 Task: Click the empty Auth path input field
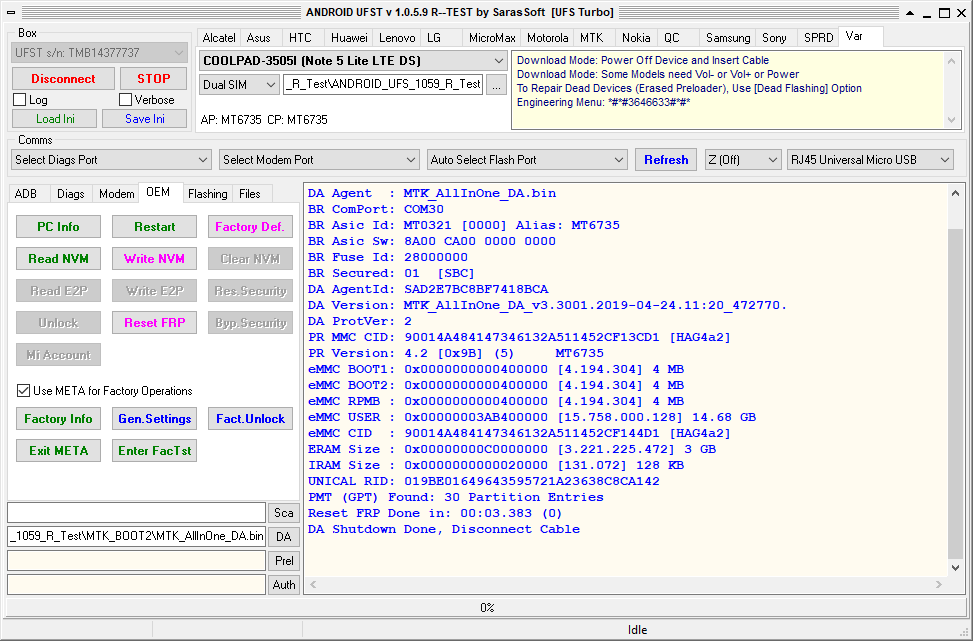pyautogui.click(x=137, y=585)
